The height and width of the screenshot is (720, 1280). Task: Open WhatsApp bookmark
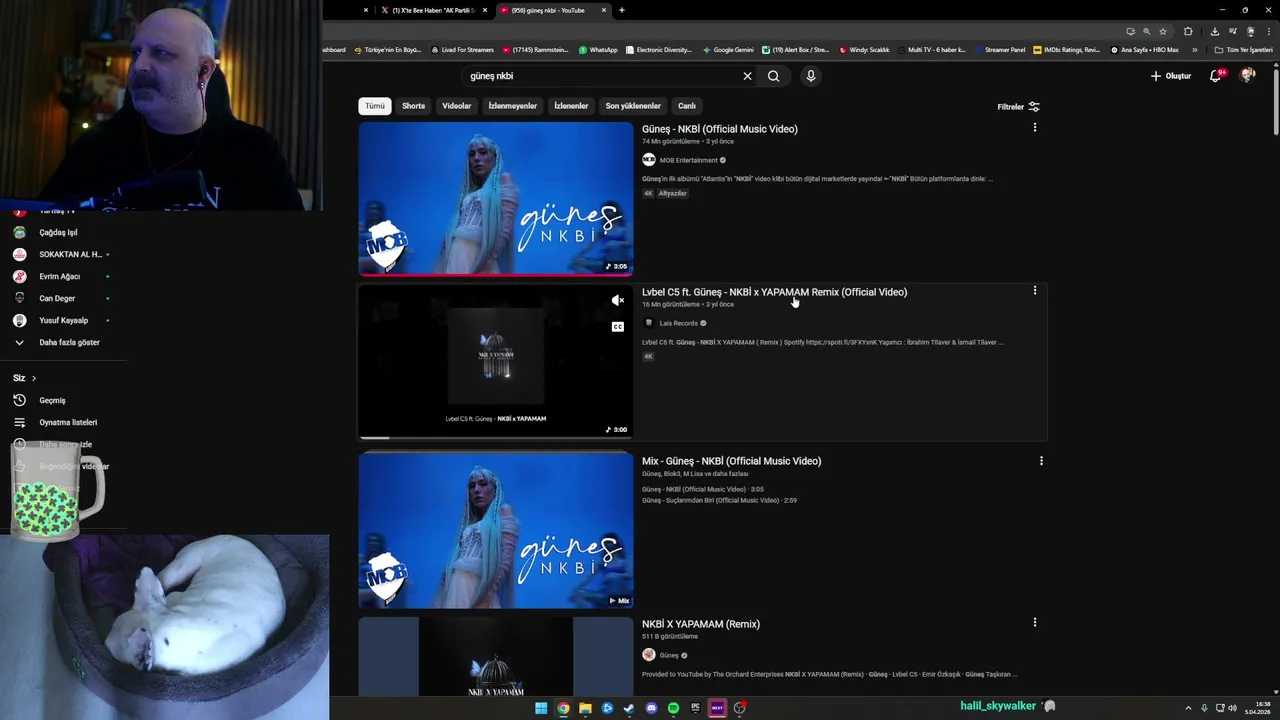coord(598,50)
